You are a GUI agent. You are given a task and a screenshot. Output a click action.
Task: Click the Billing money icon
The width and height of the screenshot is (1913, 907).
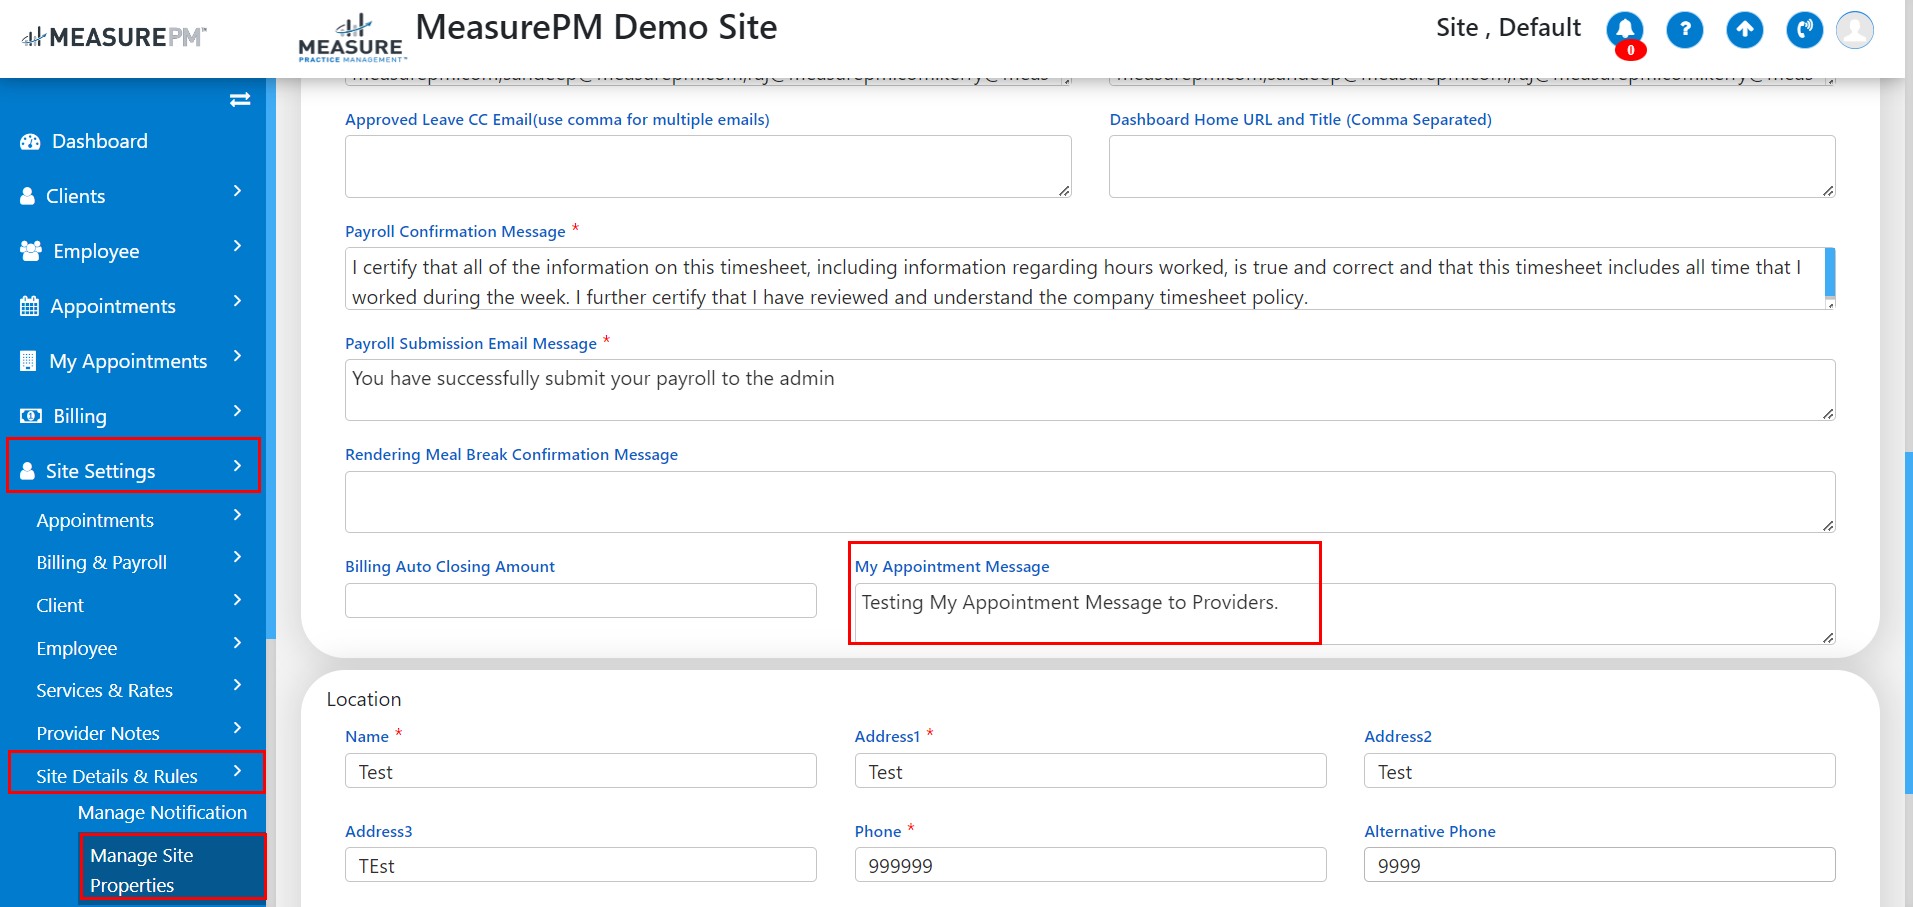coord(31,416)
